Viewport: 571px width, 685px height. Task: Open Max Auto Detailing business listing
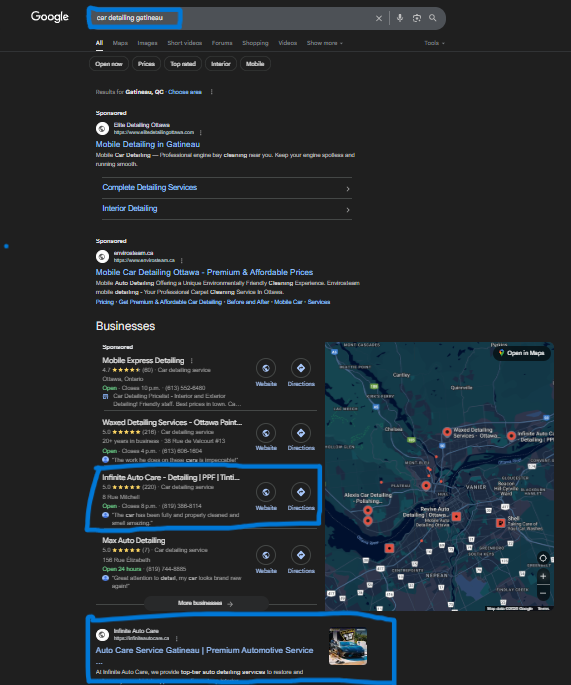click(x=134, y=540)
